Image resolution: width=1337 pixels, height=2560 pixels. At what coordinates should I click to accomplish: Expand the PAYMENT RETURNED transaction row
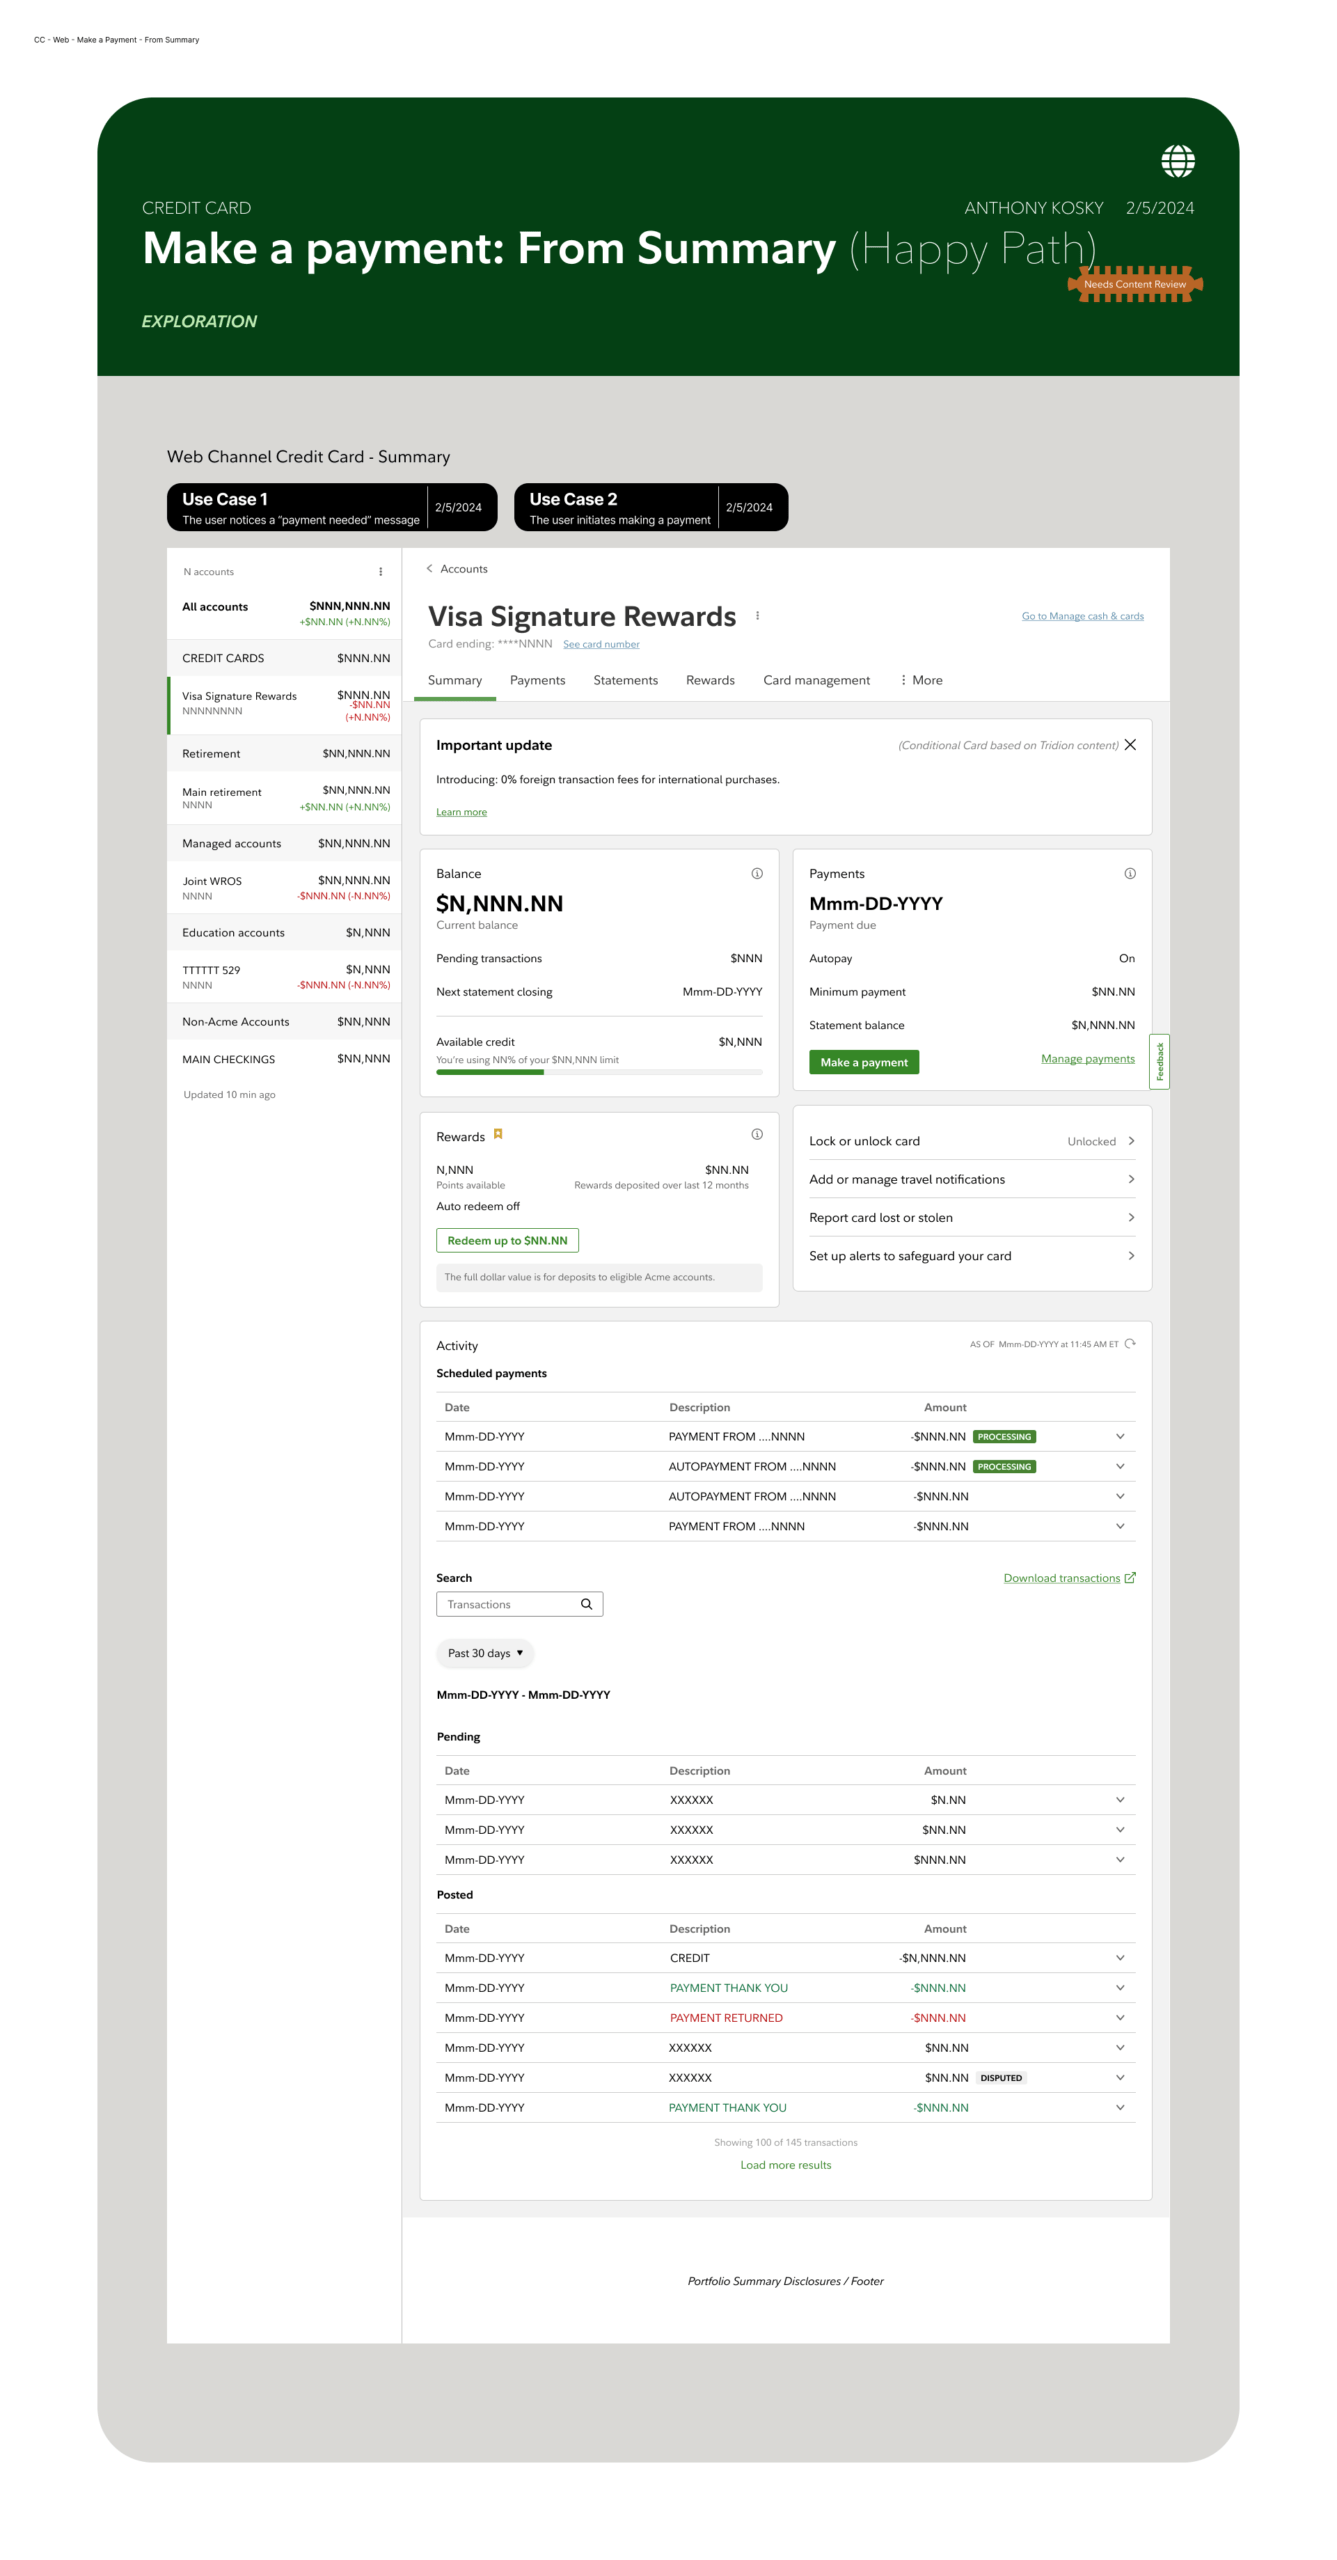coord(1119,2018)
